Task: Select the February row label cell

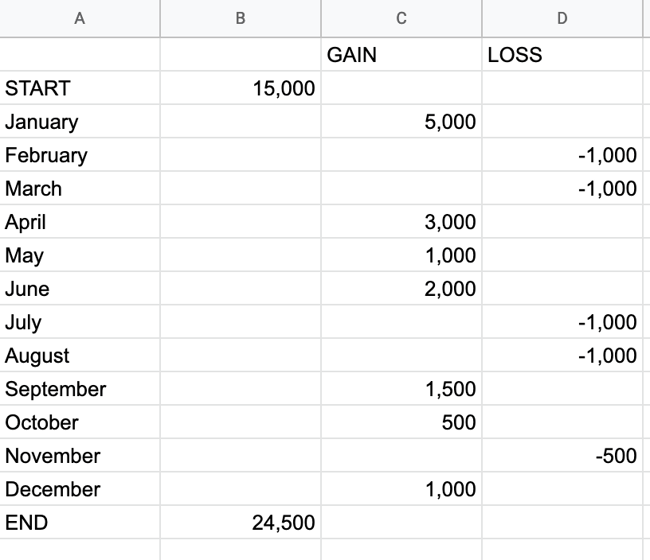Action: coord(80,156)
